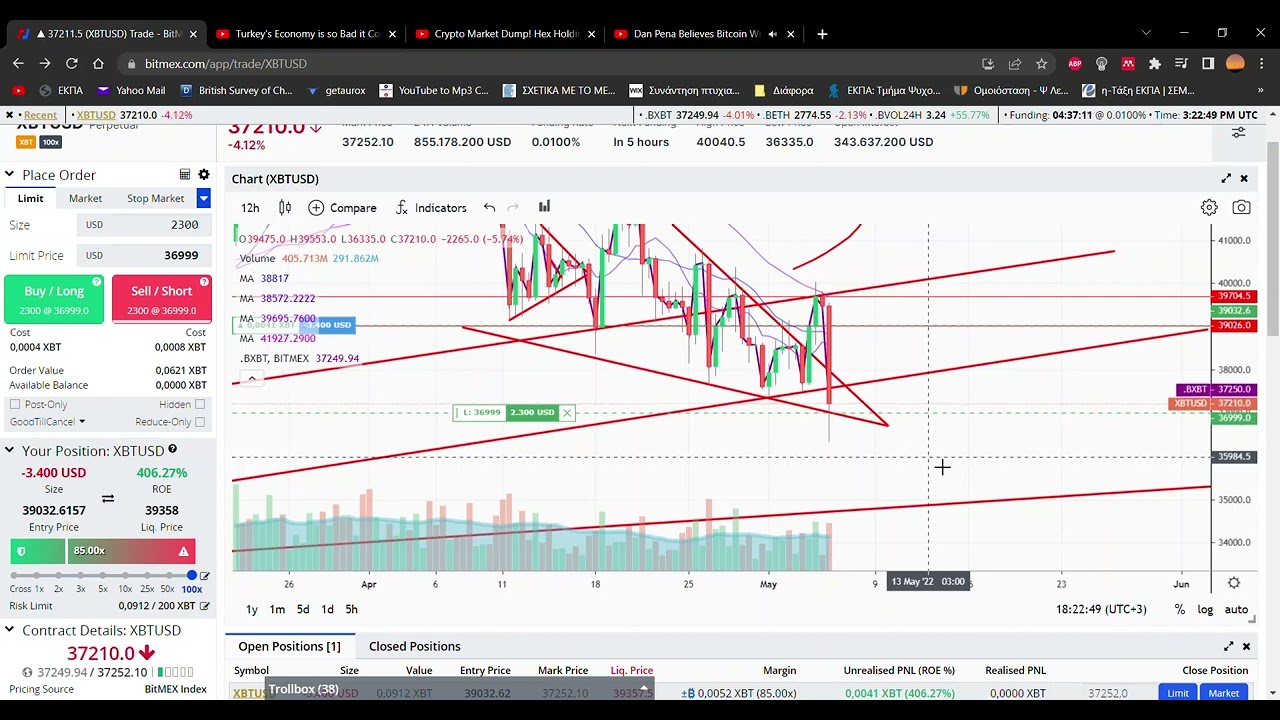Bookmark this page with star icon
The width and height of the screenshot is (1280, 720).
pos(1041,63)
